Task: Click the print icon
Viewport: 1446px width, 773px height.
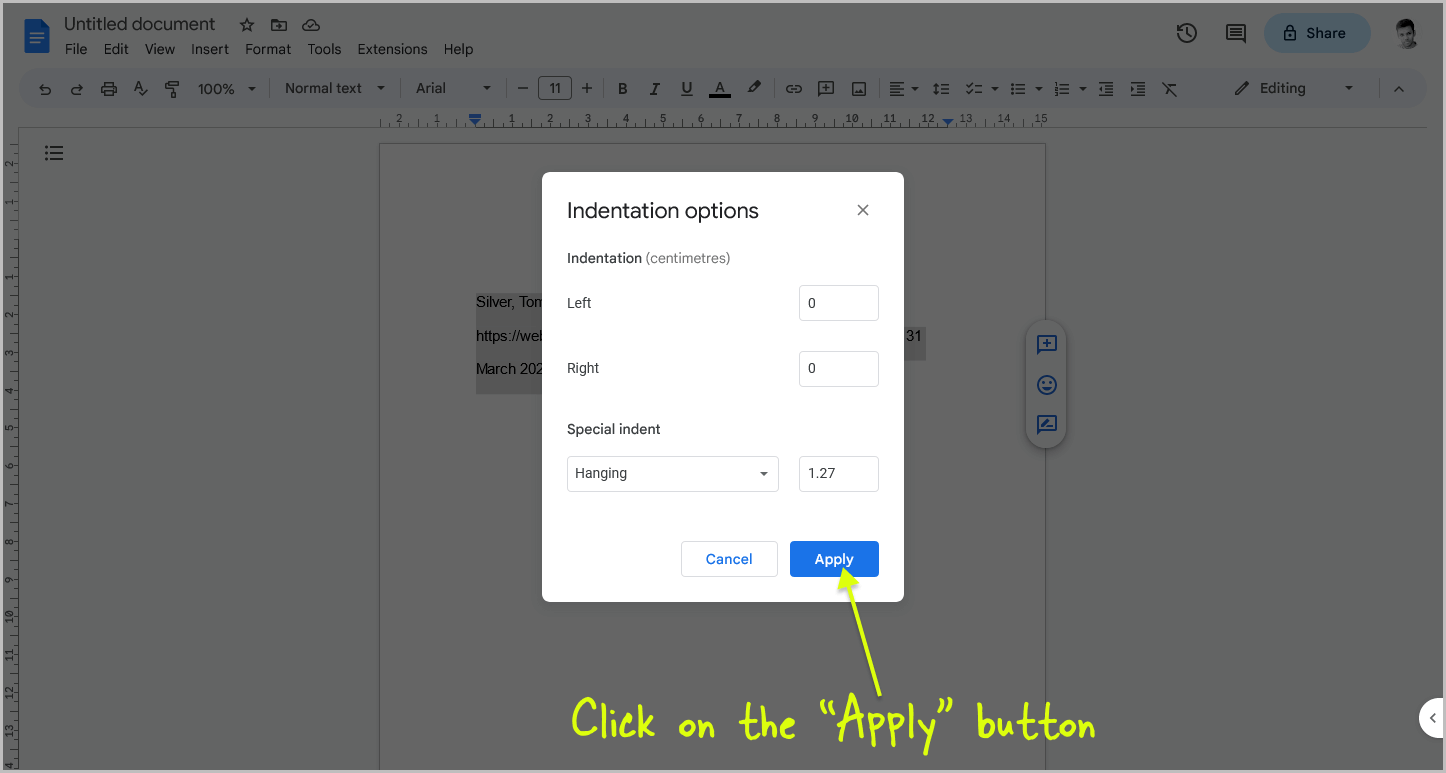Action: click(x=108, y=88)
